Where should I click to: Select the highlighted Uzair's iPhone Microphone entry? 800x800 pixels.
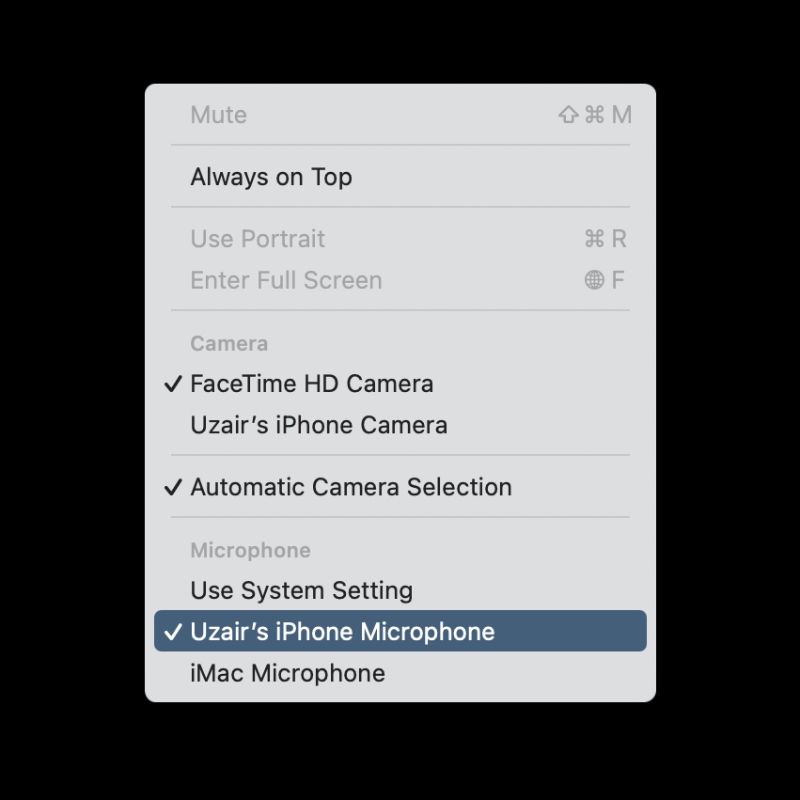tap(342, 632)
